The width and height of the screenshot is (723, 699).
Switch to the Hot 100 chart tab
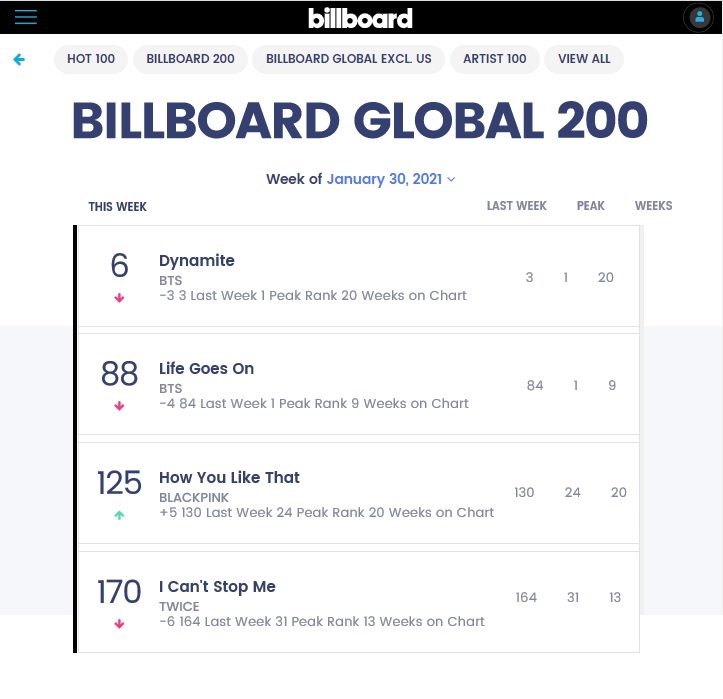pyautogui.click(x=91, y=59)
